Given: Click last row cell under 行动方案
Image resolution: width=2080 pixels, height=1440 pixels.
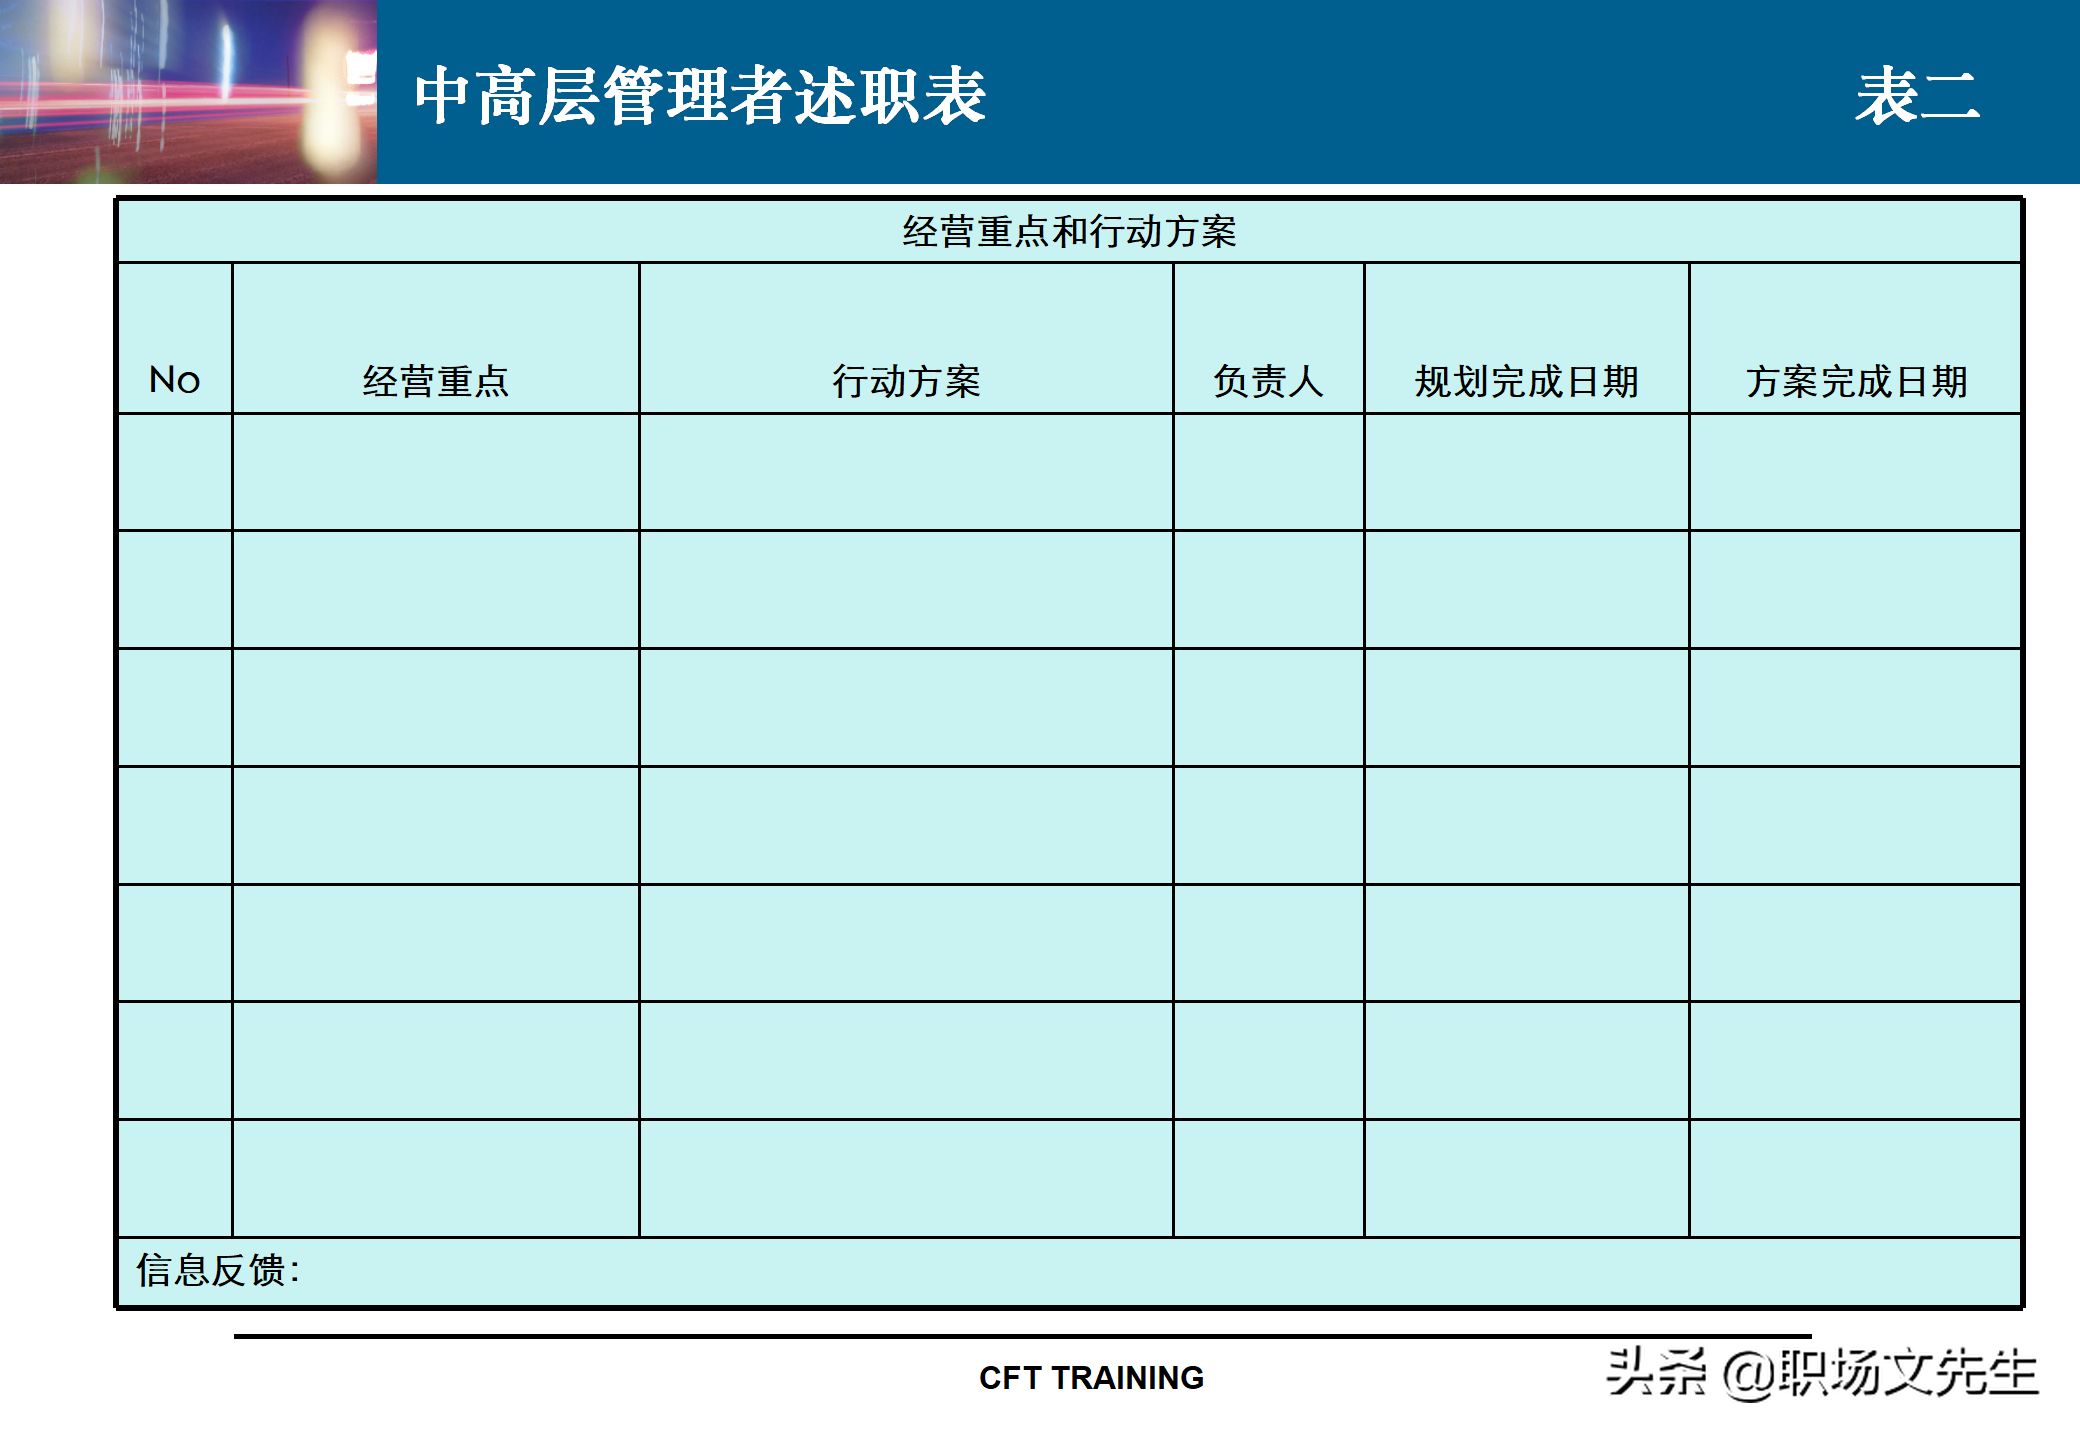Looking at the screenshot, I should click(906, 1178).
